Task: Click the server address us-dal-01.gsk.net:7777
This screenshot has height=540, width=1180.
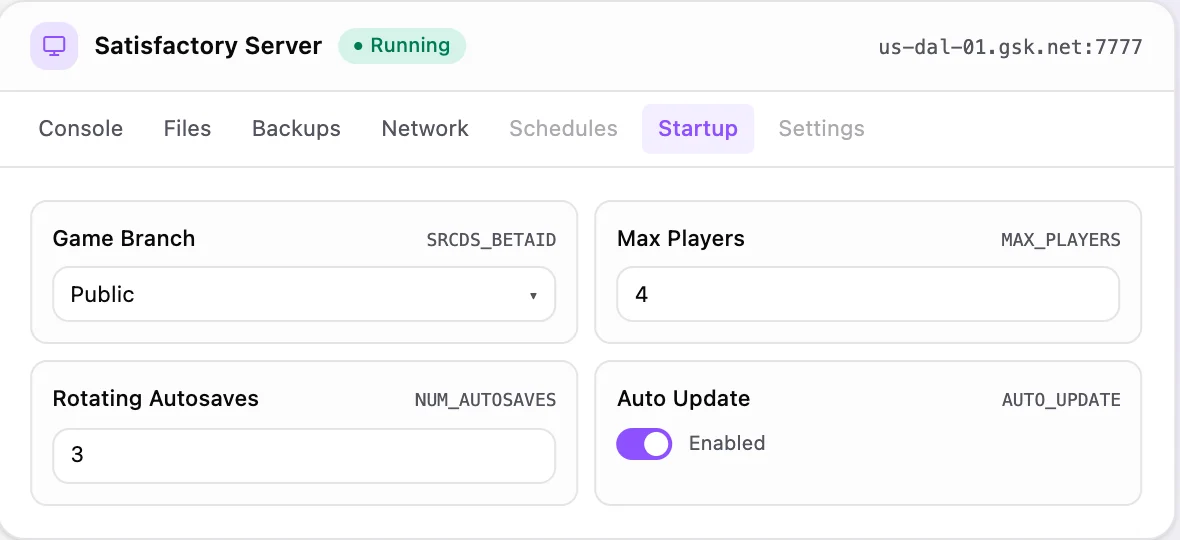Action: point(1011,47)
